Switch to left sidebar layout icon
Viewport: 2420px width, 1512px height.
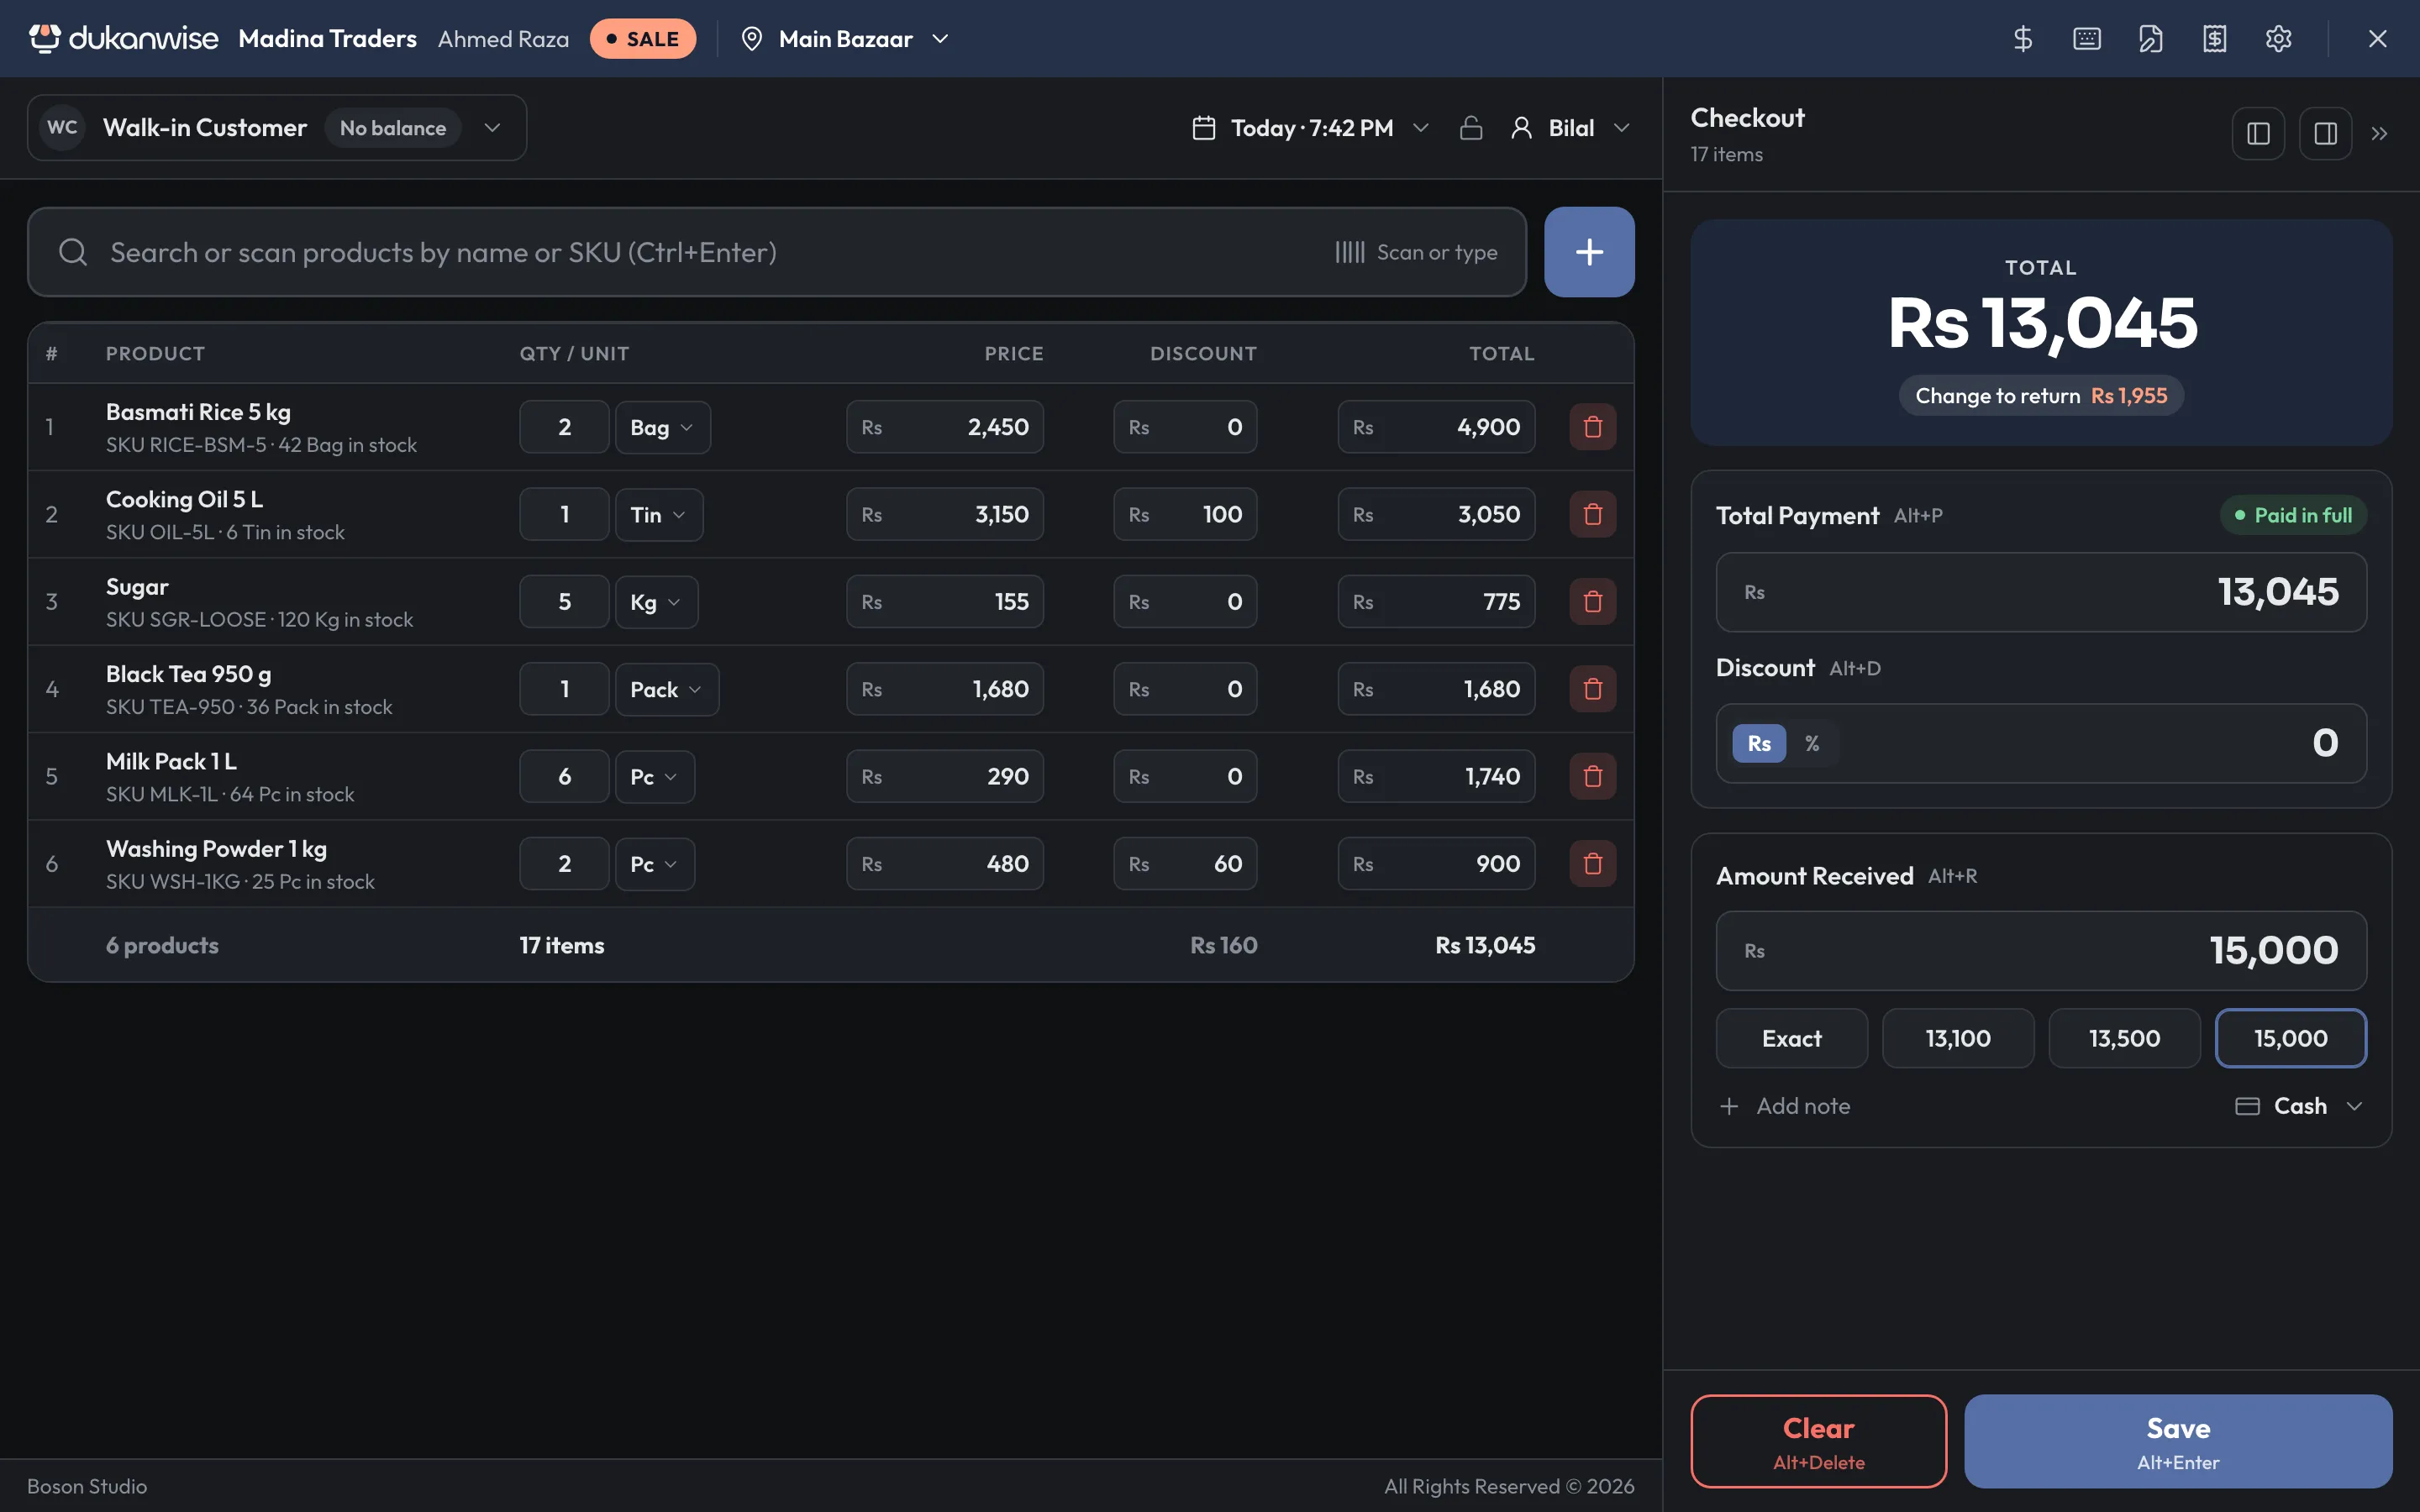pos(2258,133)
